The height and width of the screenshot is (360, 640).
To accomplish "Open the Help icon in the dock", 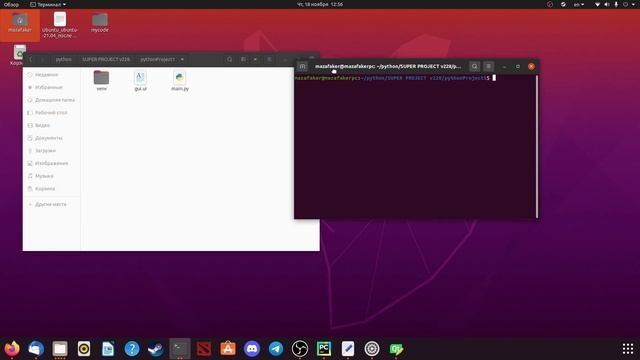I will click(132, 349).
